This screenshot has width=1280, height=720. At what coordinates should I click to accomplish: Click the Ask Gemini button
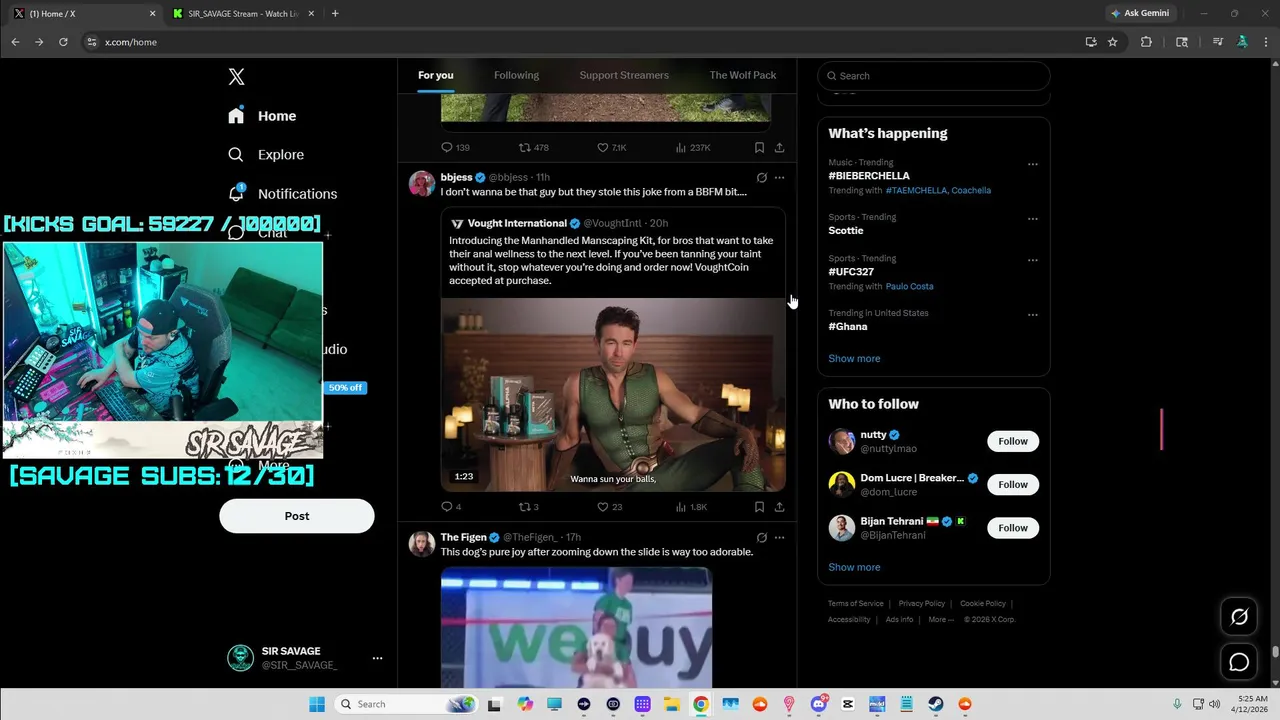coord(1140,14)
